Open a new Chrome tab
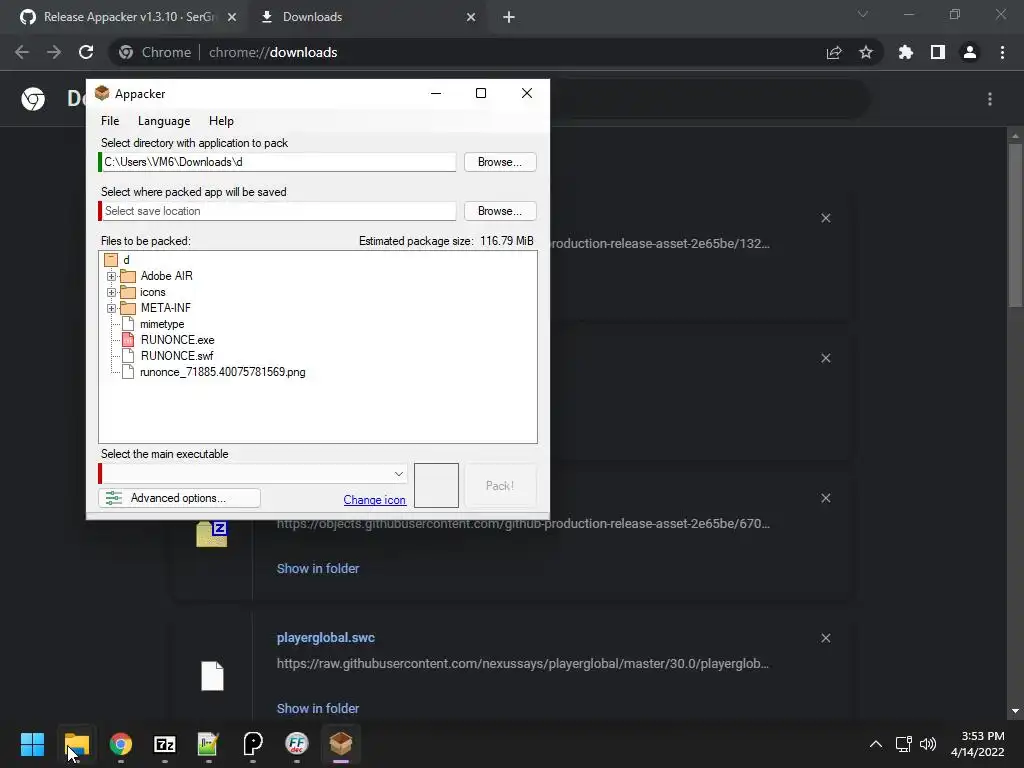Screen dimensions: 1024x768 [x=509, y=18]
